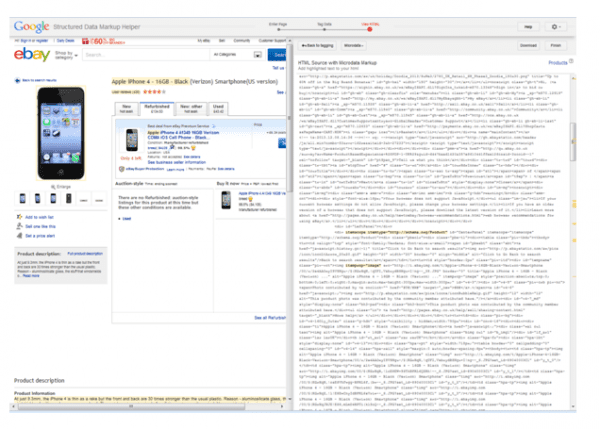Click the scroll-right arrow of the horizontal scrollbar

coord(282,407)
